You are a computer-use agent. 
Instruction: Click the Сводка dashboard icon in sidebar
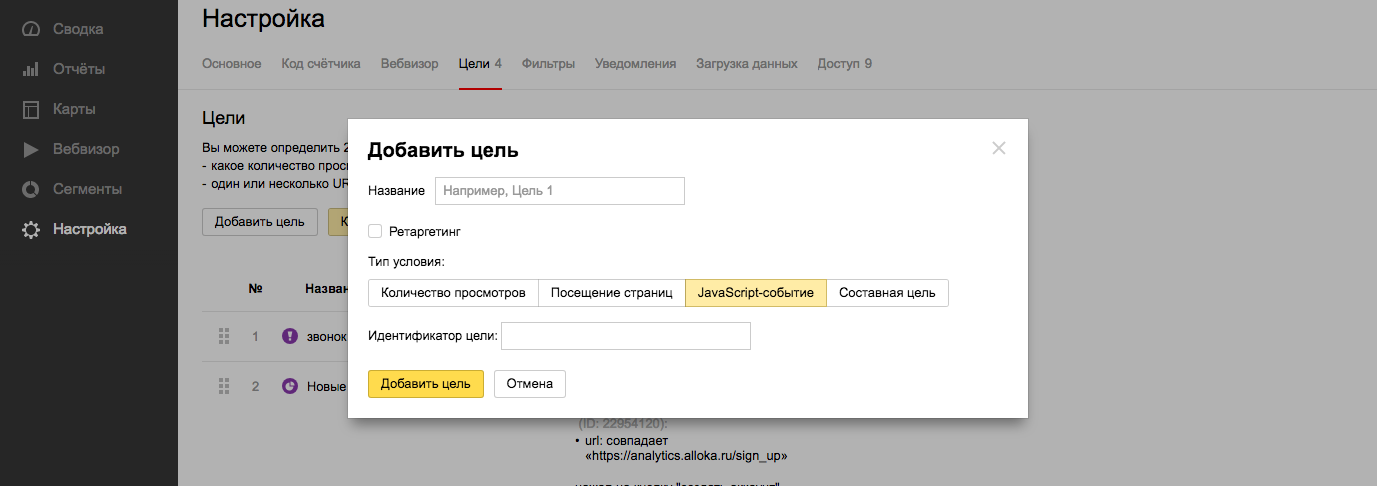coord(31,29)
